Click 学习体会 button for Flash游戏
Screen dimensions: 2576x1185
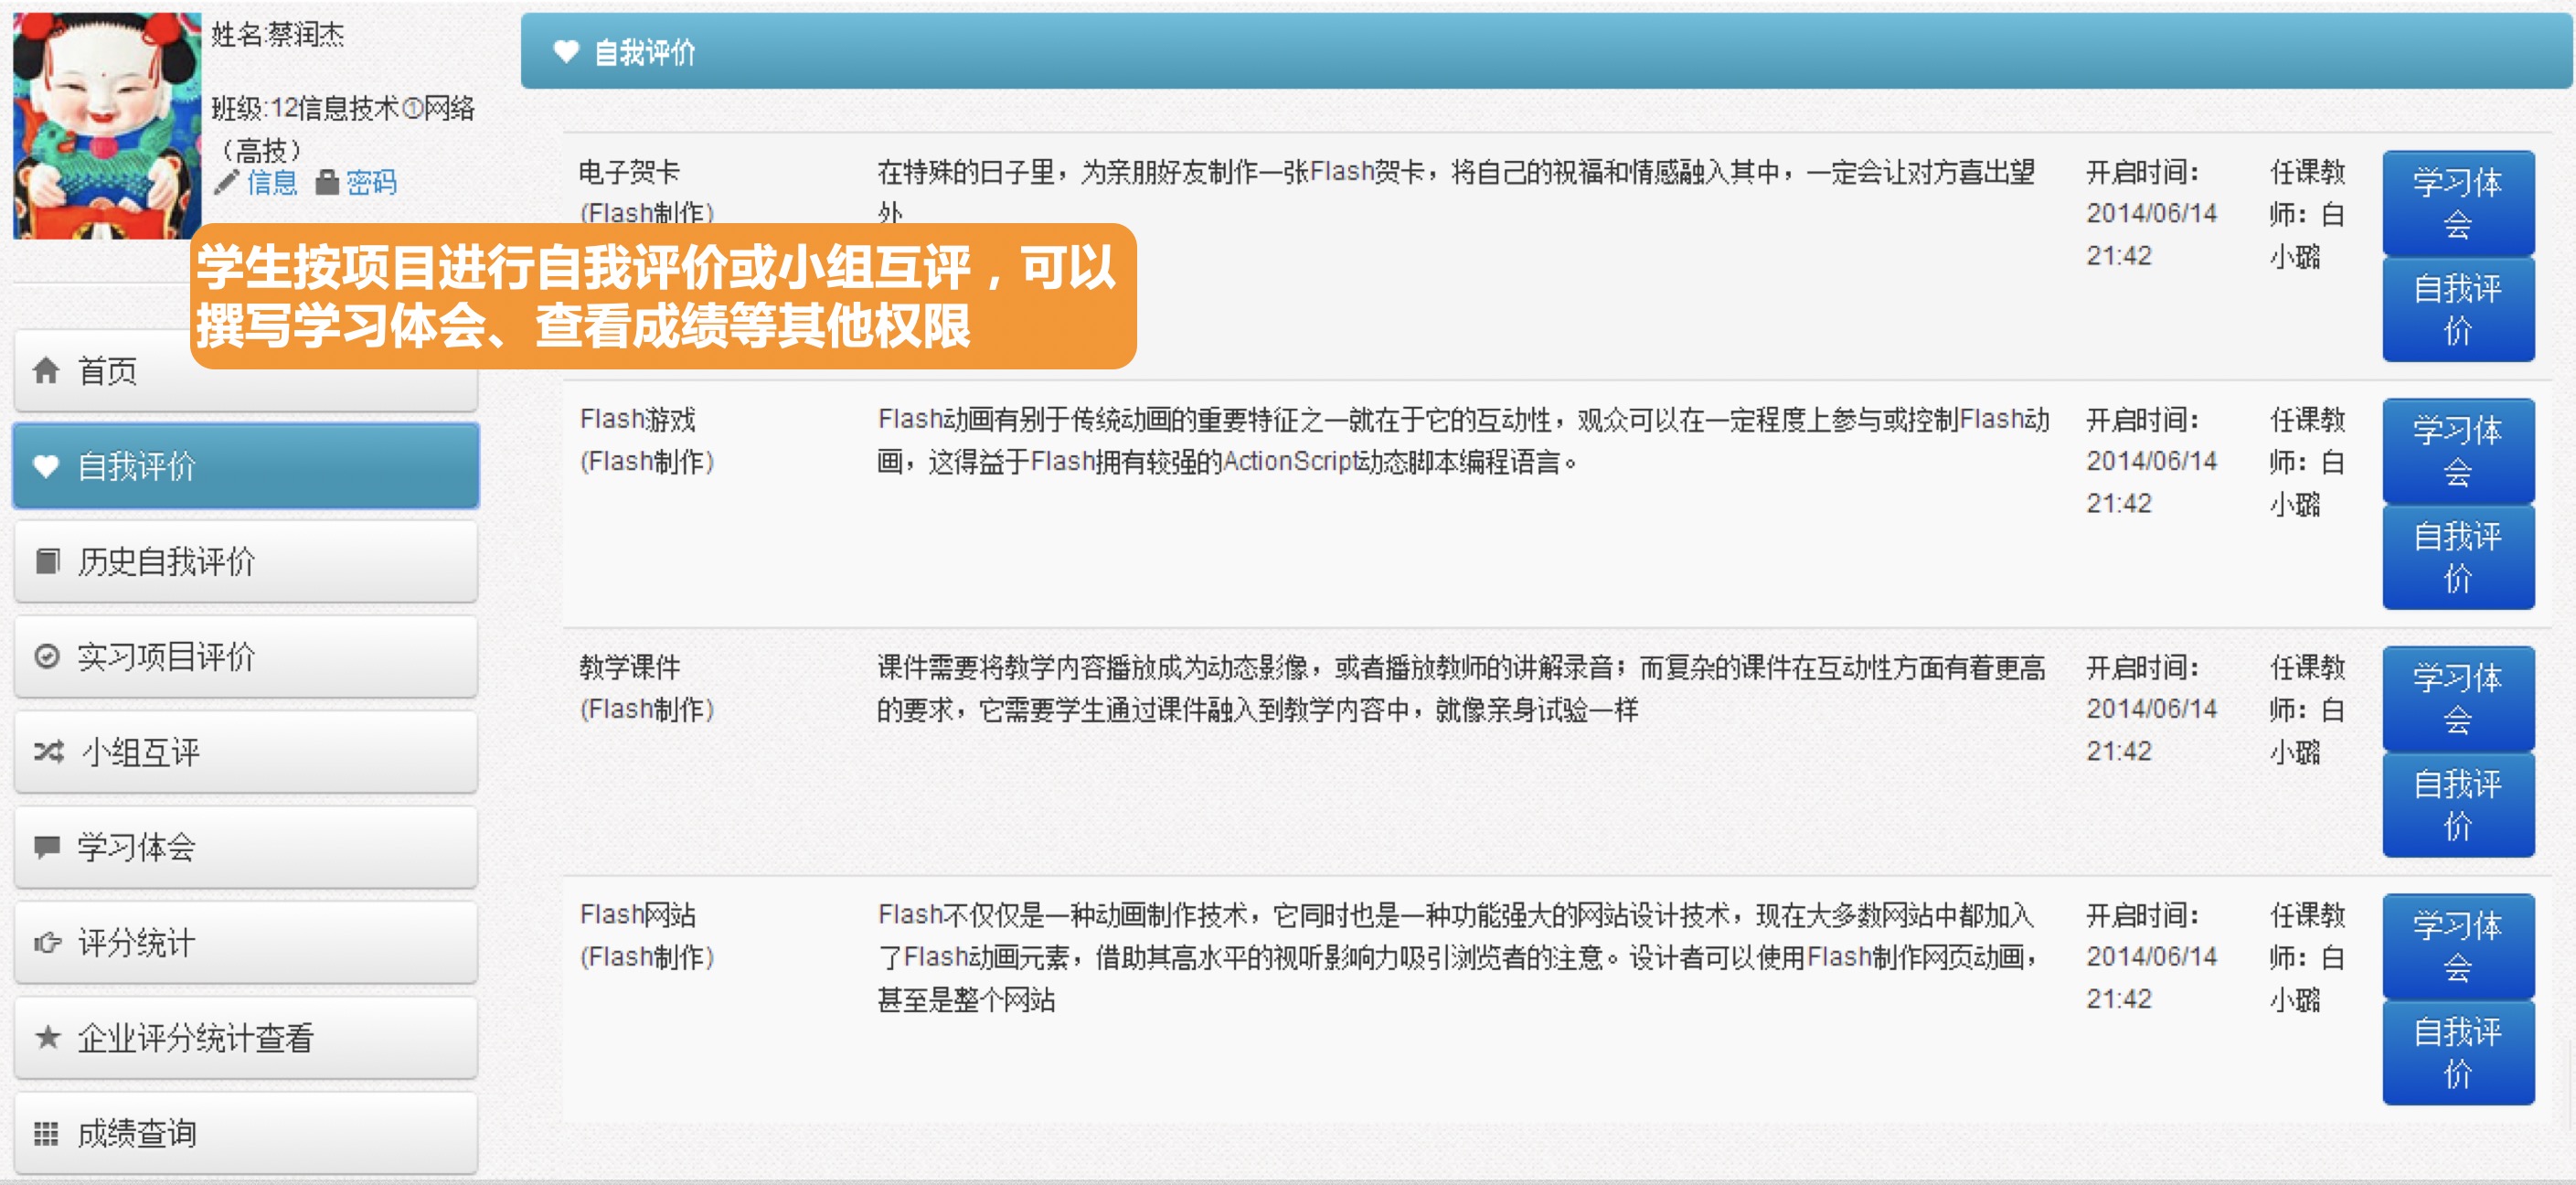click(x=2458, y=451)
